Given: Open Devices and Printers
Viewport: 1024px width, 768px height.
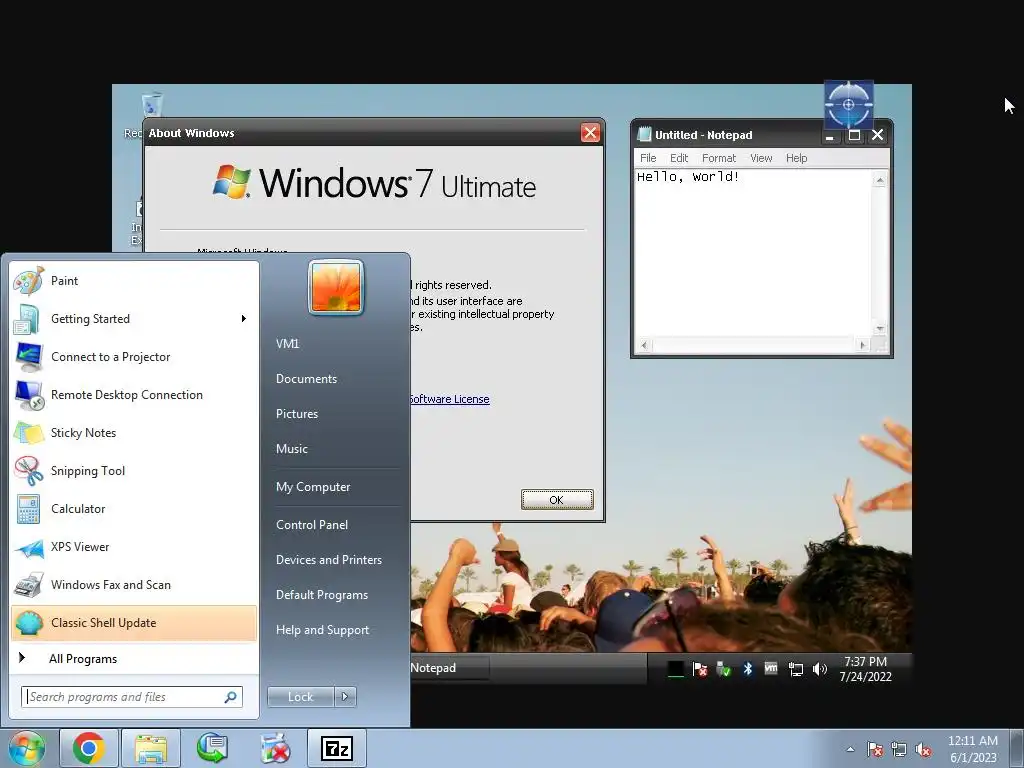Looking at the screenshot, I should point(328,560).
